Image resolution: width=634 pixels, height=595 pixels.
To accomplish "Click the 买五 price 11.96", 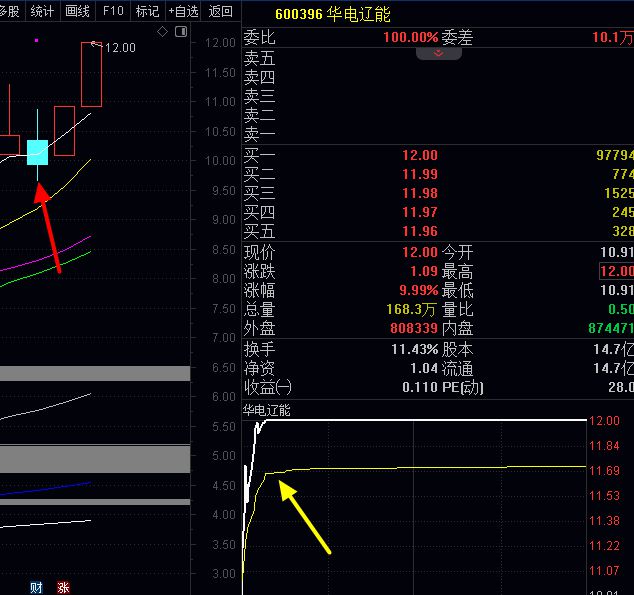I will (420, 231).
